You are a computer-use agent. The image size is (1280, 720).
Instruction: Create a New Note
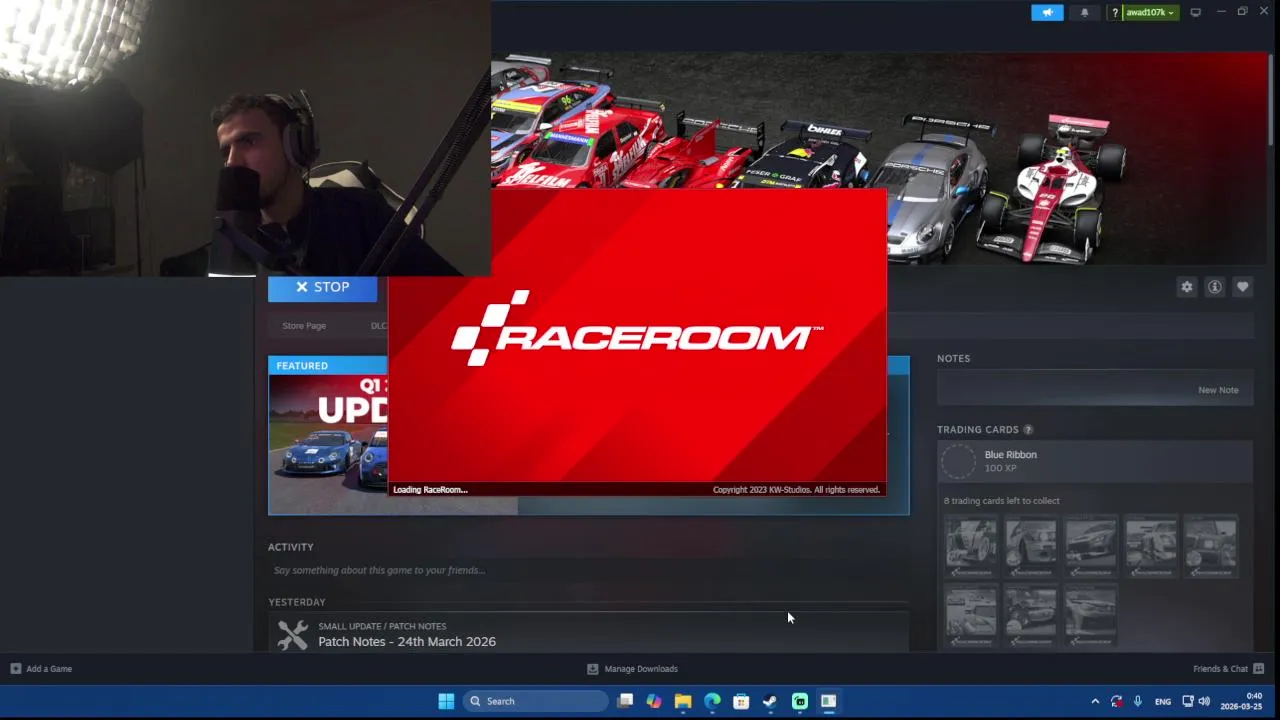(x=1218, y=390)
